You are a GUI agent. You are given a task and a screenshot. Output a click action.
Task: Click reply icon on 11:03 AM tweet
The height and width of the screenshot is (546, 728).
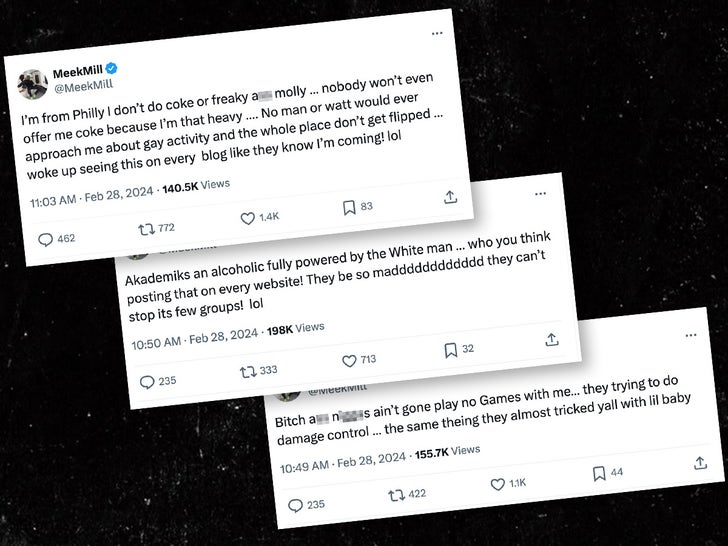point(46,240)
